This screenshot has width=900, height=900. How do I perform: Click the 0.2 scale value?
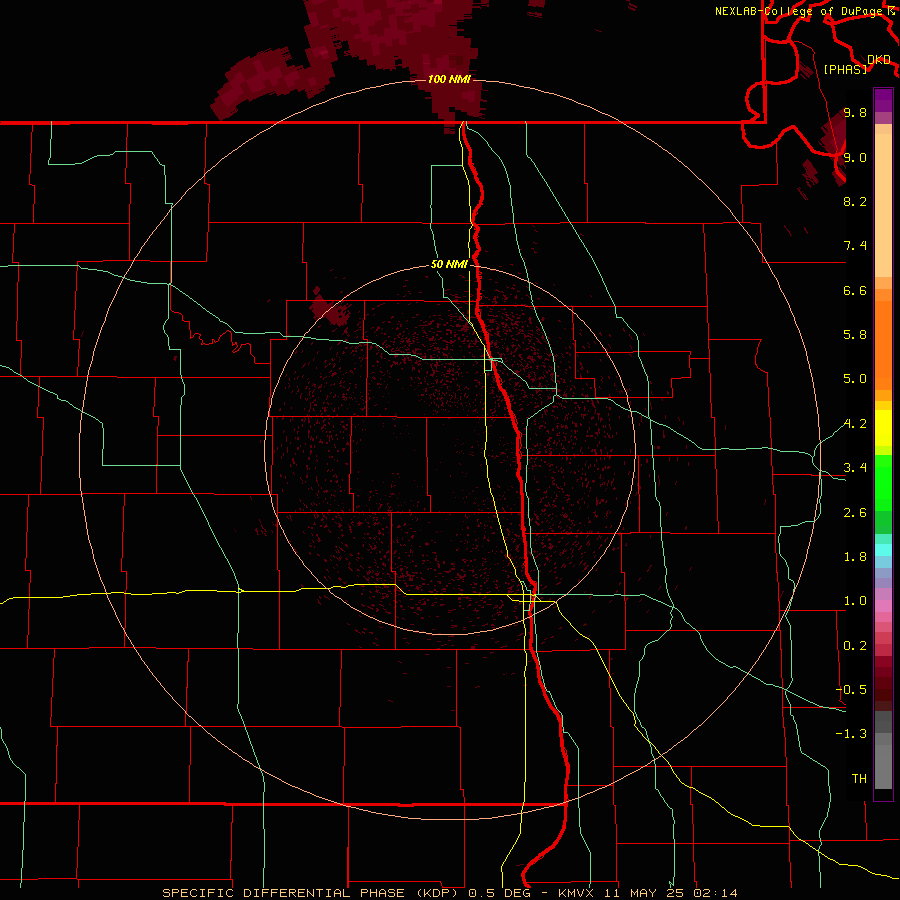(855, 646)
